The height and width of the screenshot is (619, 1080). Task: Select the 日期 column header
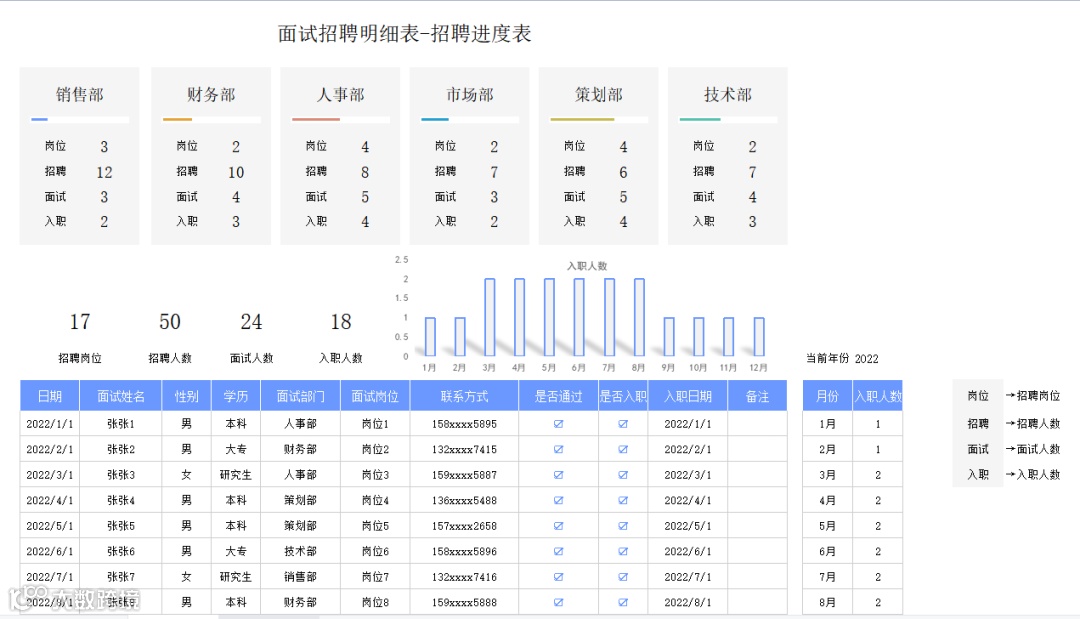[50, 396]
